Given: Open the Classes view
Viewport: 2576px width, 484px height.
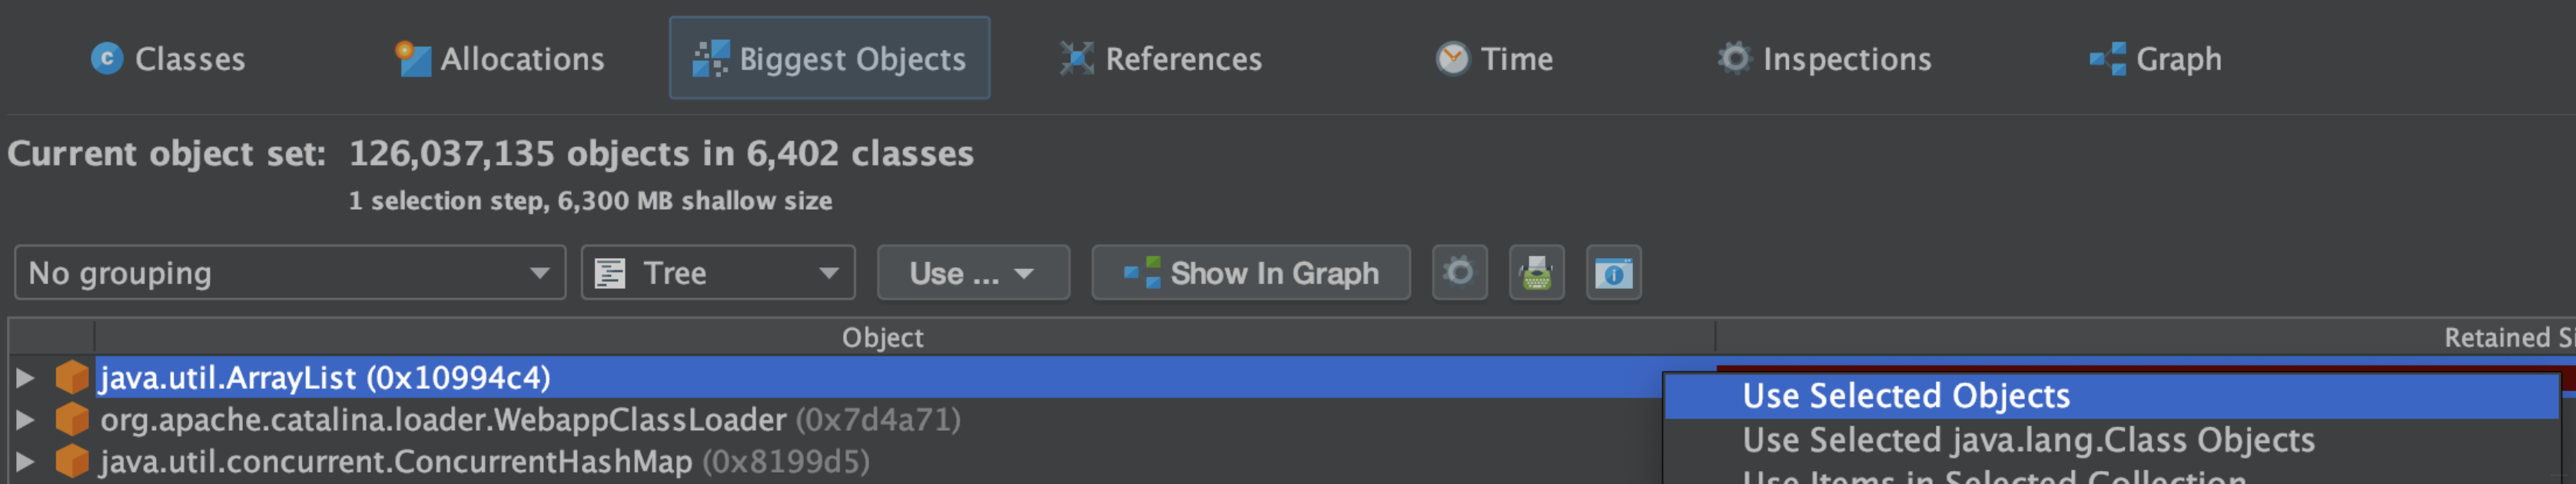Looking at the screenshot, I should (x=168, y=59).
